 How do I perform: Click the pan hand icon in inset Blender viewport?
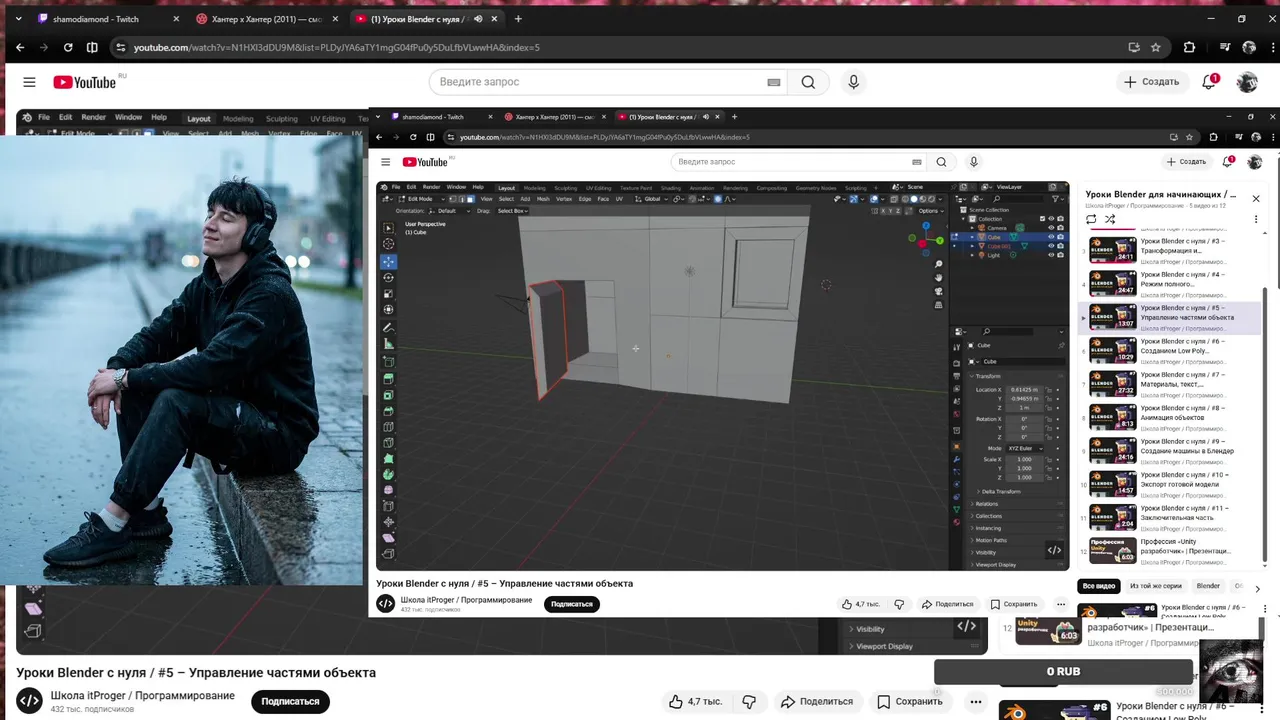point(938,277)
